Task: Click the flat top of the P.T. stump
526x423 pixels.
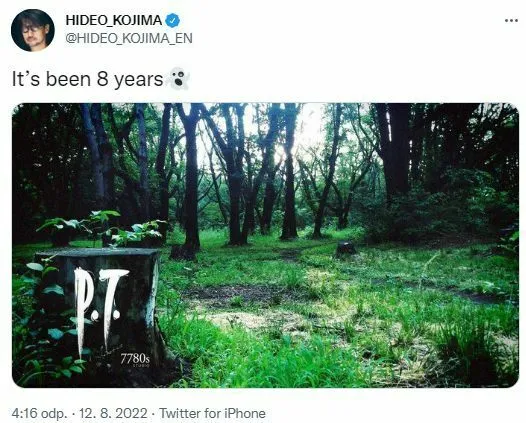Action: click(98, 252)
